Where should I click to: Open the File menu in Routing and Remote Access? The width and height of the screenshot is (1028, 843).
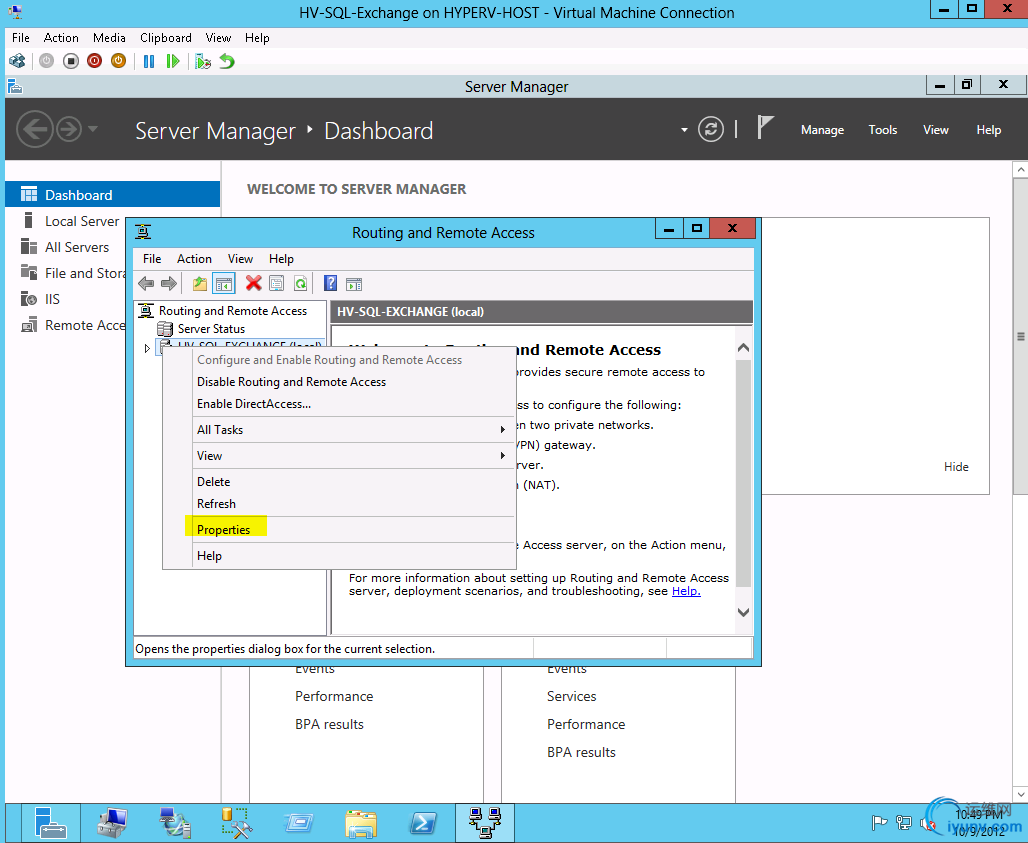click(x=152, y=259)
